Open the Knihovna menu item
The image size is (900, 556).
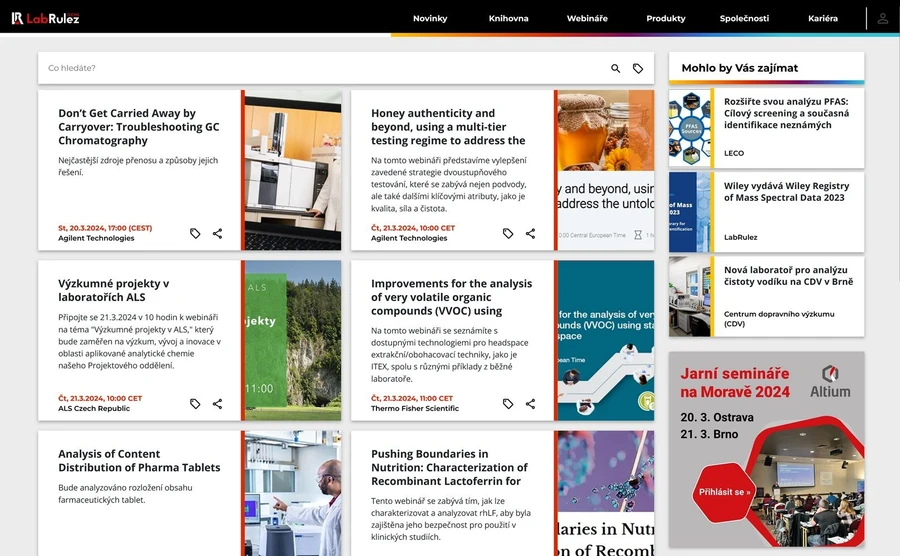tap(509, 18)
